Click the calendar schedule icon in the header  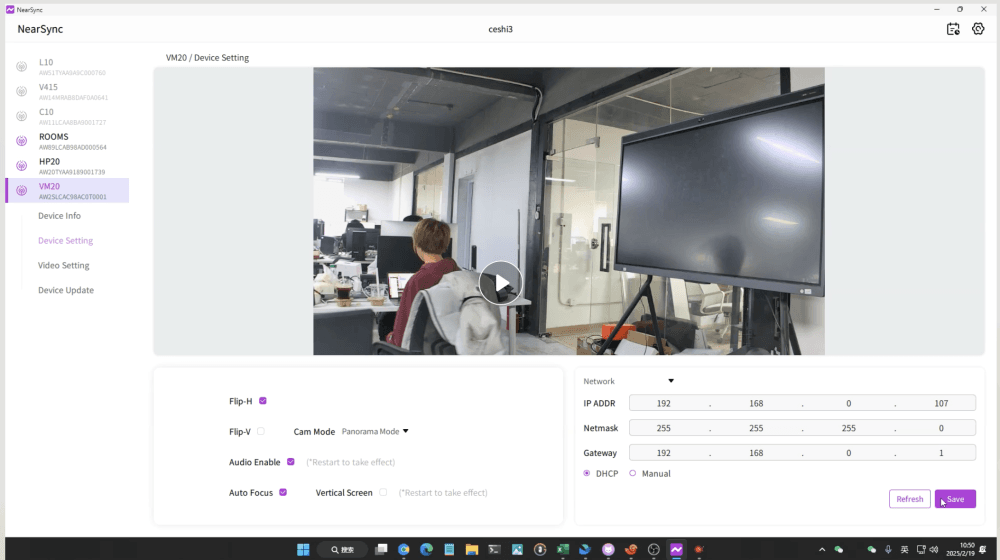pyautogui.click(x=953, y=29)
